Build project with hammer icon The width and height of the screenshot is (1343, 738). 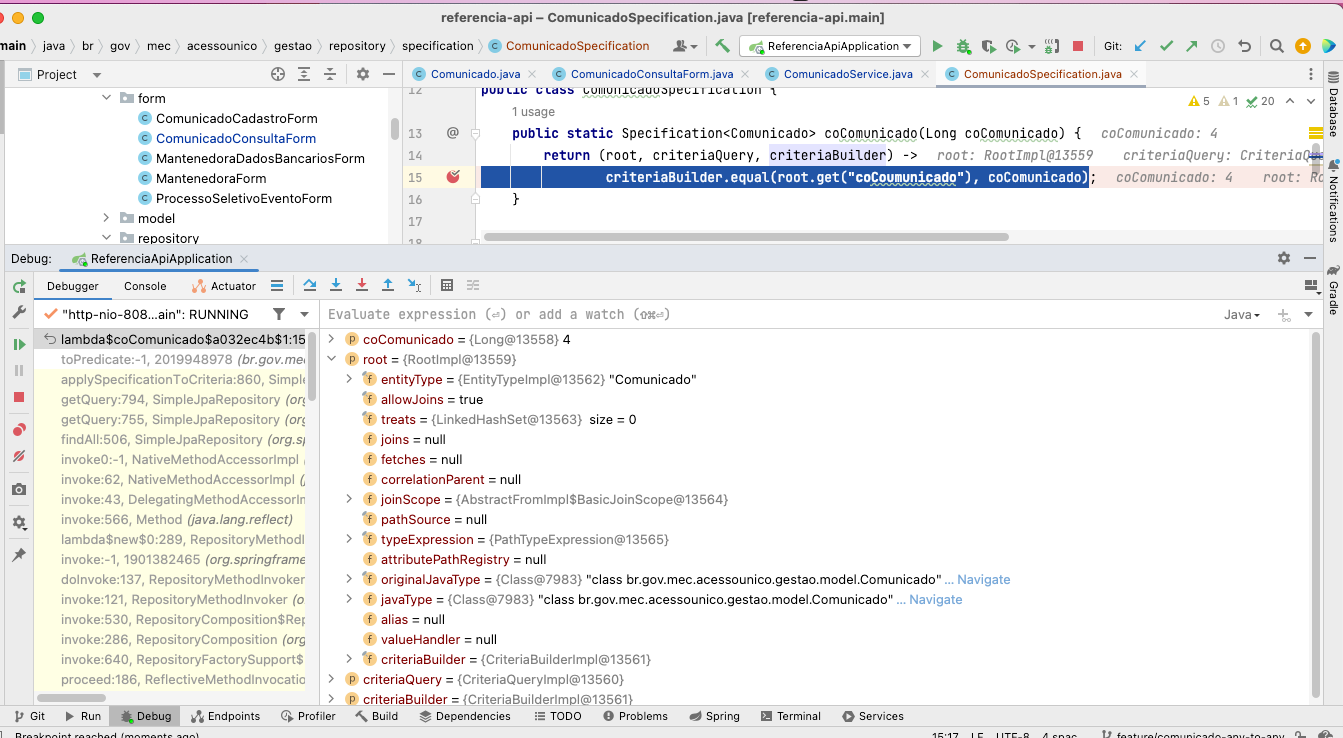[722, 46]
